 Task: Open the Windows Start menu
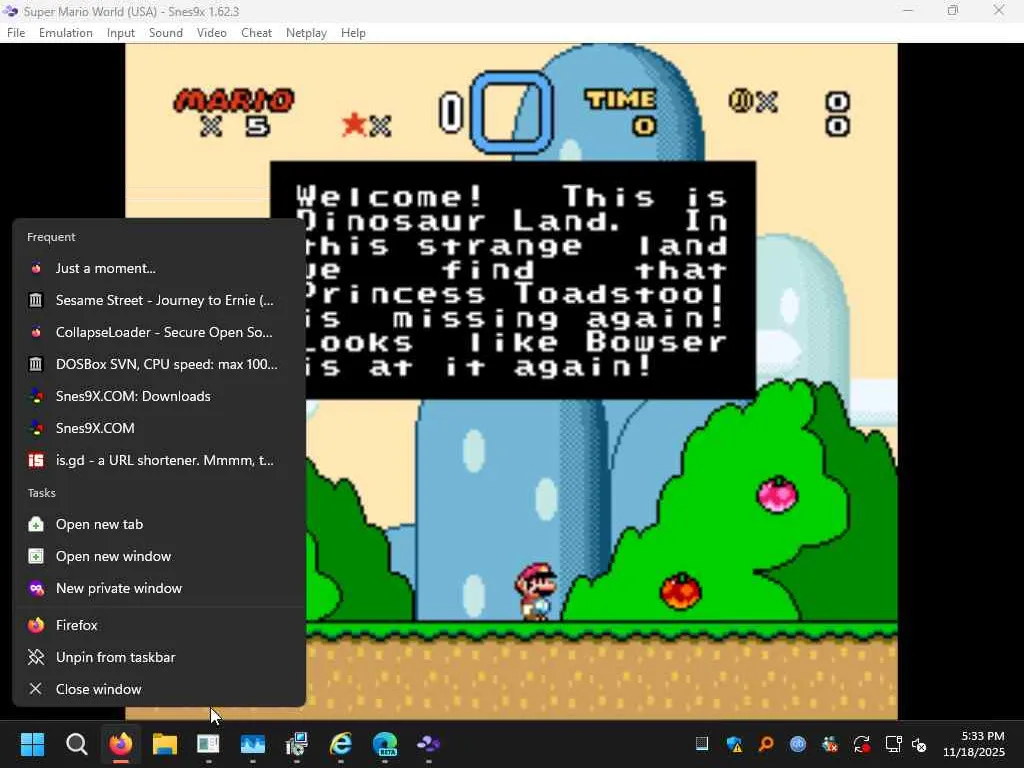[x=32, y=744]
